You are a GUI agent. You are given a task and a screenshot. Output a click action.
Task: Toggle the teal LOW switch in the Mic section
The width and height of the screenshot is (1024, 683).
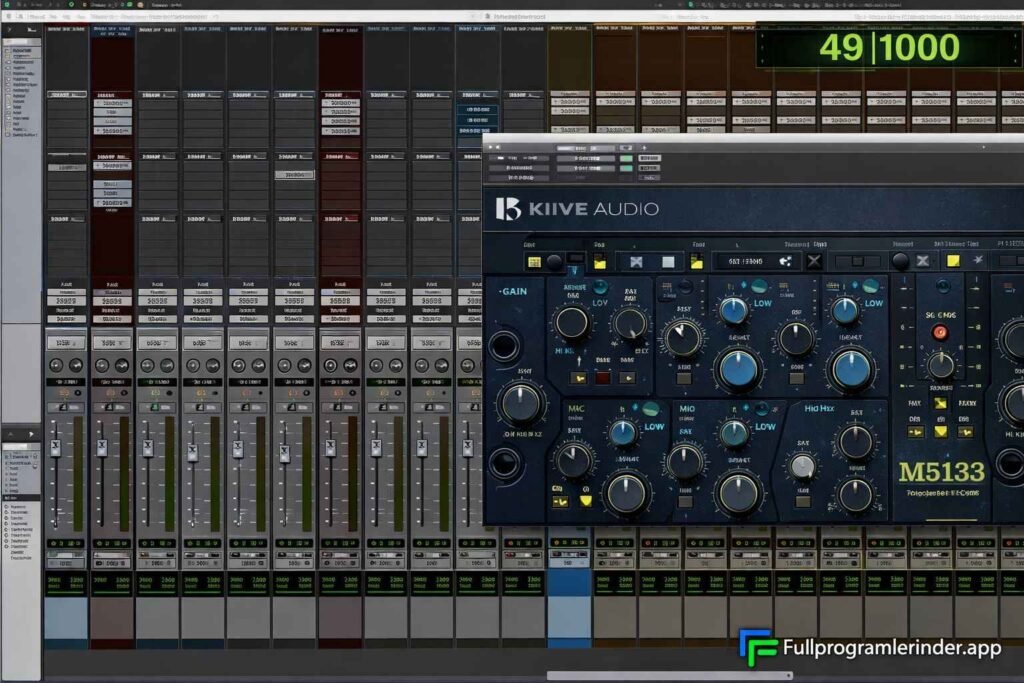click(650, 409)
